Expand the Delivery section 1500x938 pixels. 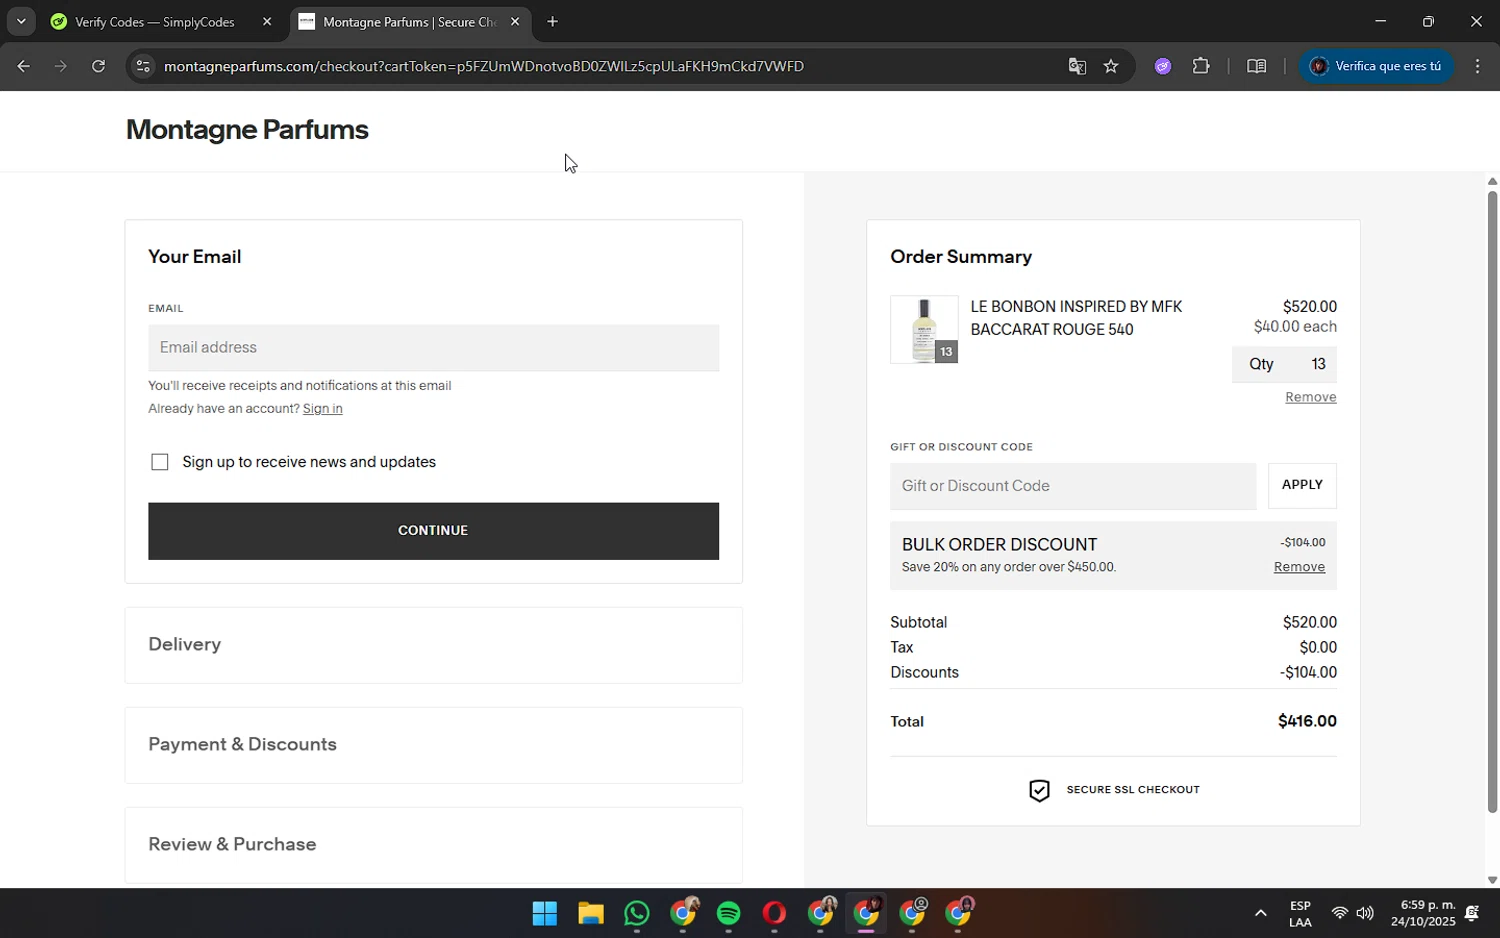(433, 644)
